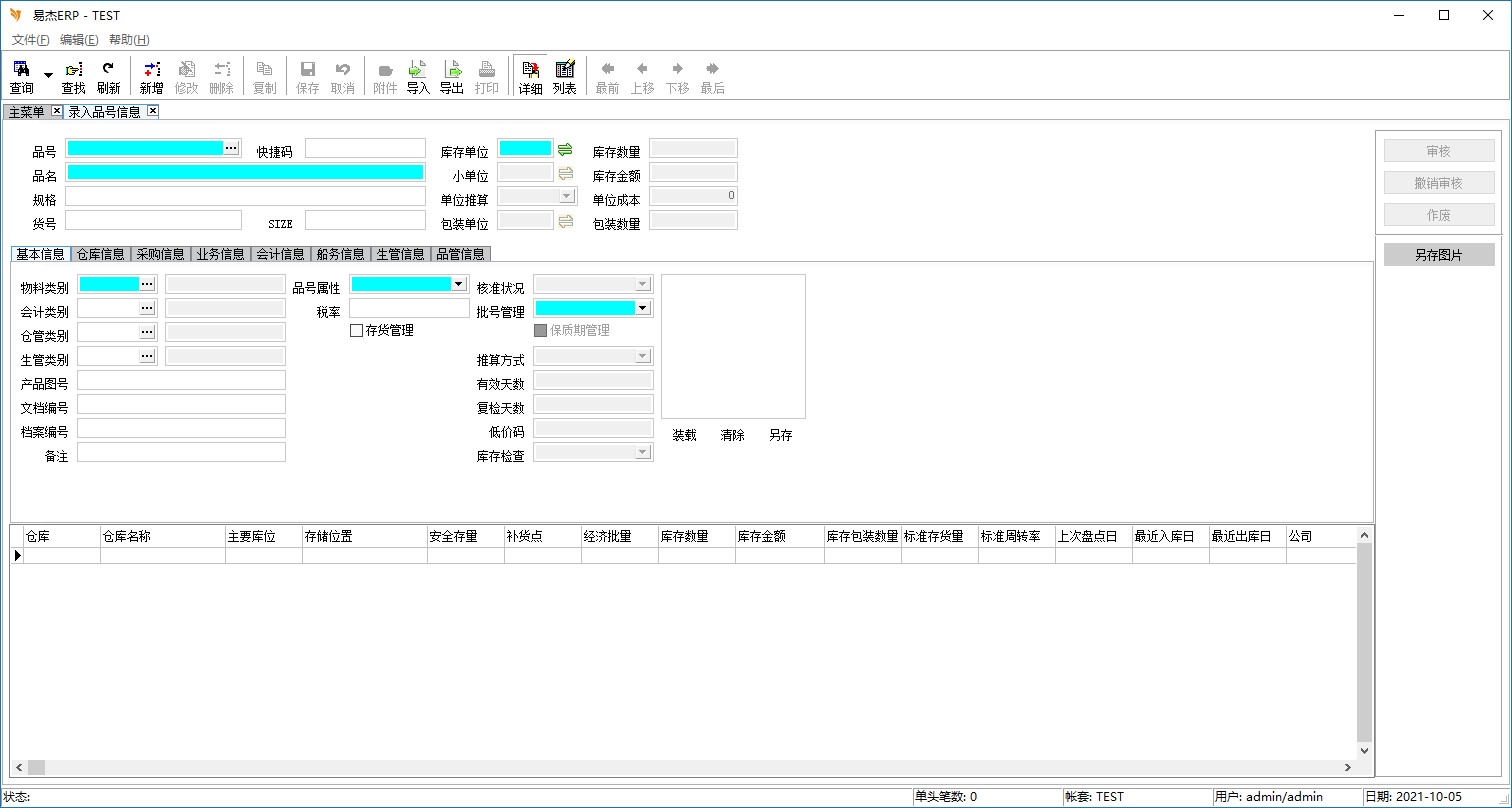Enable the 存货管理 checkbox
1512x808 pixels.
pos(357,331)
